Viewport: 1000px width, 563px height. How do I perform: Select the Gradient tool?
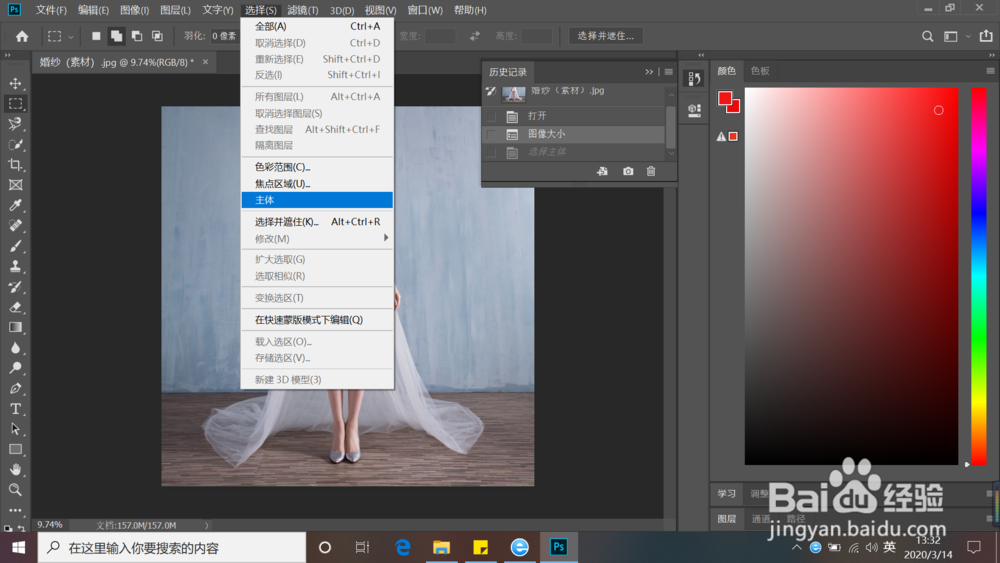pos(15,327)
